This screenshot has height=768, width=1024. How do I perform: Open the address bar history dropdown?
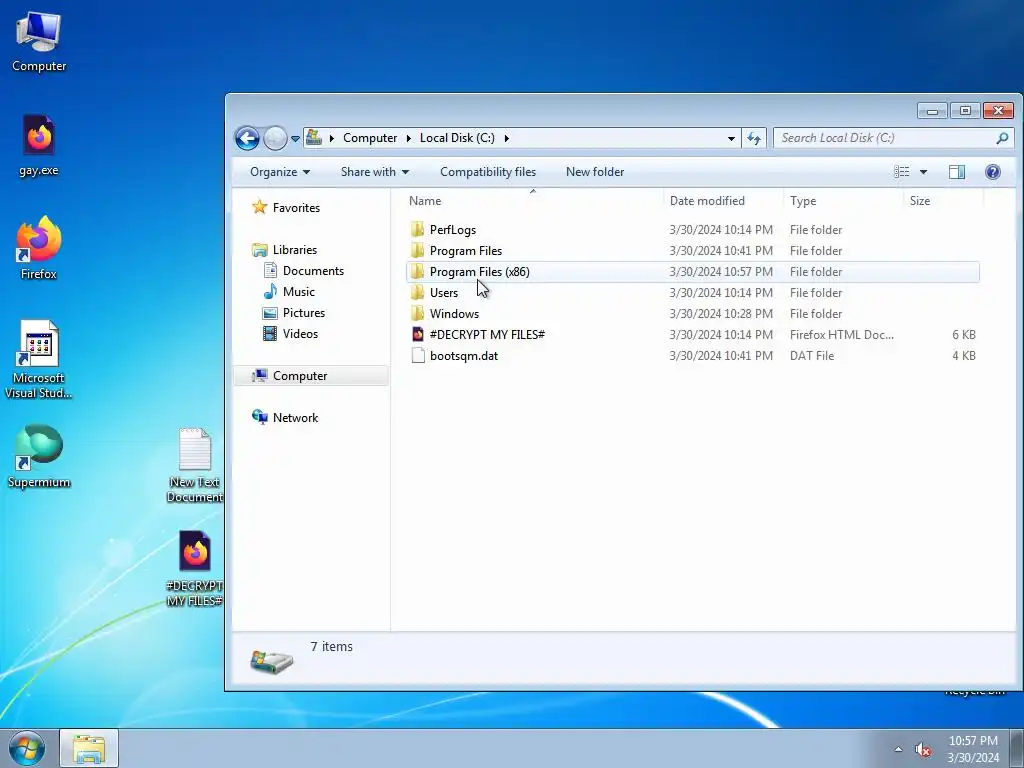pyautogui.click(x=731, y=138)
